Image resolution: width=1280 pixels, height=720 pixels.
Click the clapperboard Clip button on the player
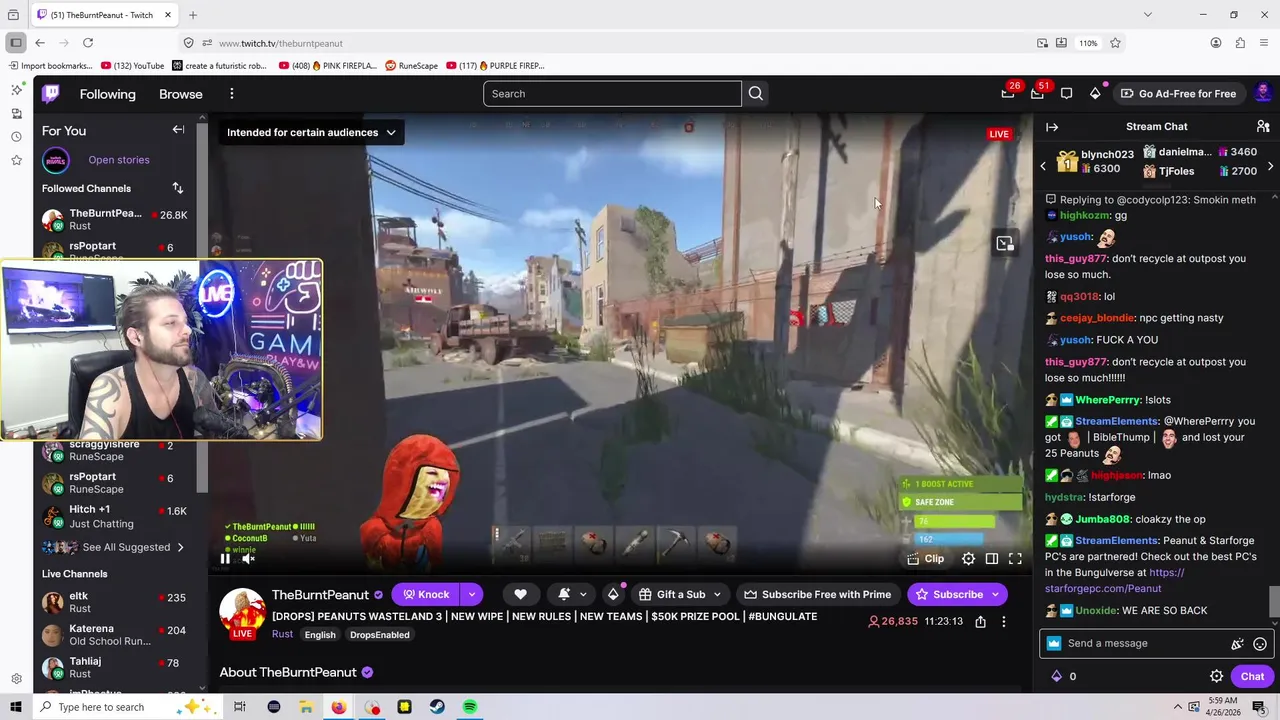click(x=926, y=559)
